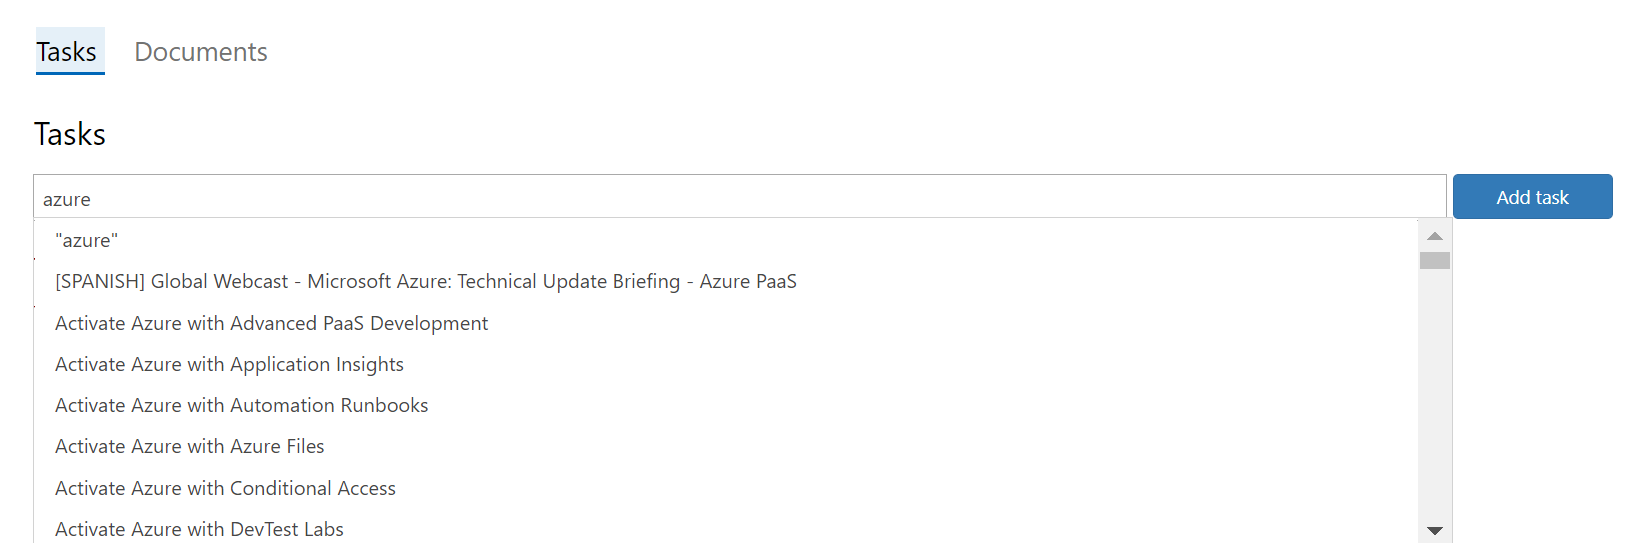This screenshot has width=1625, height=543.
Task: Select the [SPANISH] Global Webcast Azure PaaS suggestion
Action: [x=726, y=281]
